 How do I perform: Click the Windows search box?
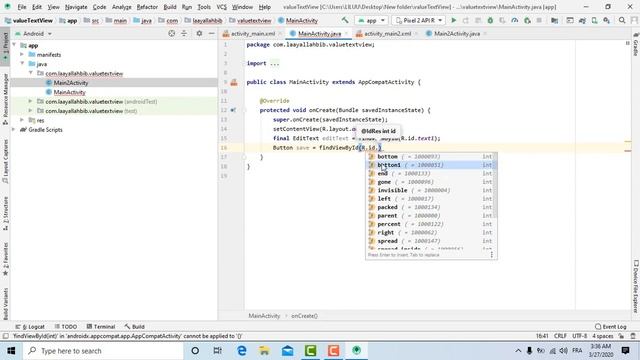(104, 351)
